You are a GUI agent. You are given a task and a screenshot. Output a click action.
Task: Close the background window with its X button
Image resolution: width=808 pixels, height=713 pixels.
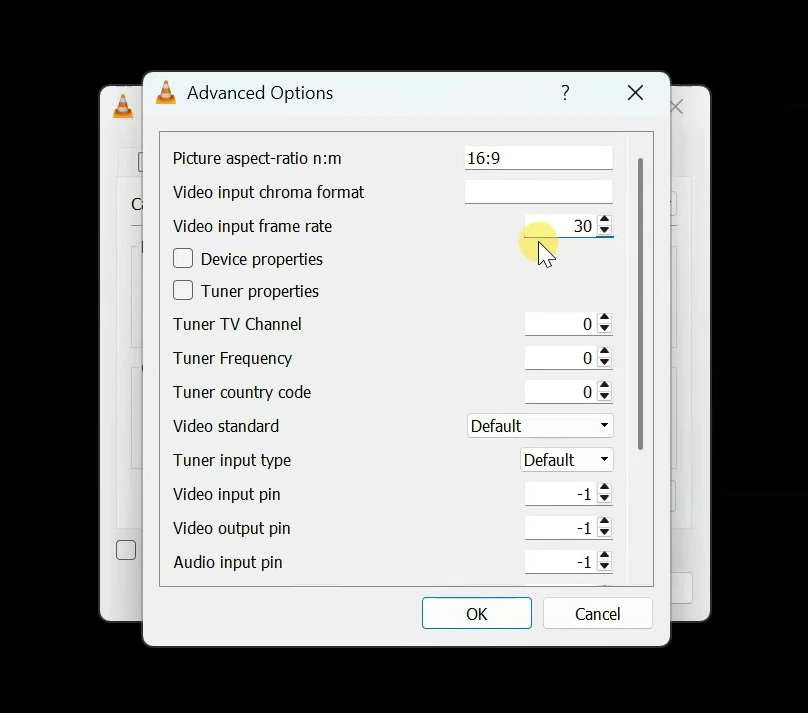pyautogui.click(x=676, y=107)
